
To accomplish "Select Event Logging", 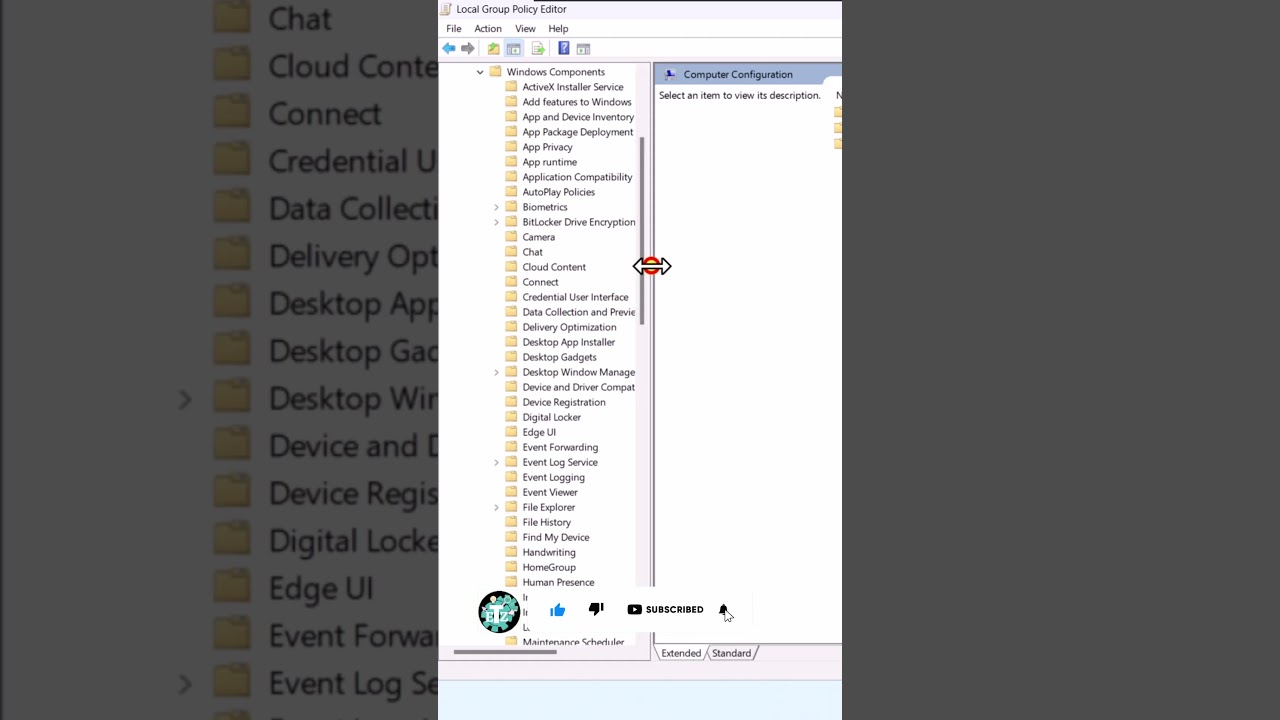I will [x=553, y=477].
